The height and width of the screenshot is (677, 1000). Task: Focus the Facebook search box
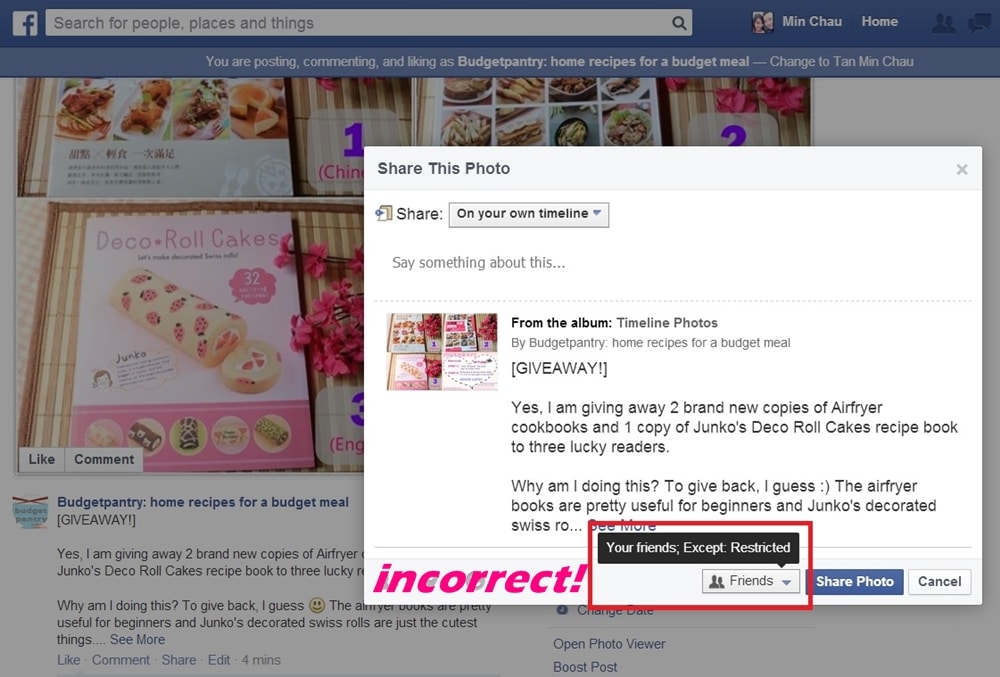[x=369, y=24]
